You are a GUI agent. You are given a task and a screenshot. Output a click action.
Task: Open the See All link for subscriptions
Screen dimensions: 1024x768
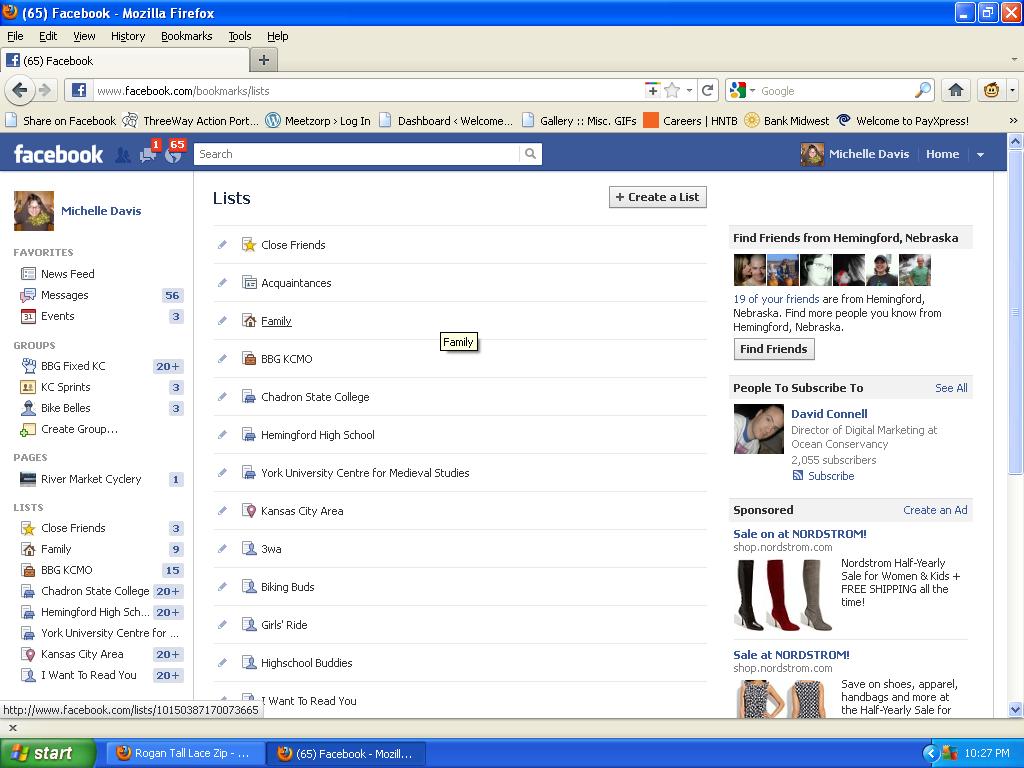click(951, 388)
